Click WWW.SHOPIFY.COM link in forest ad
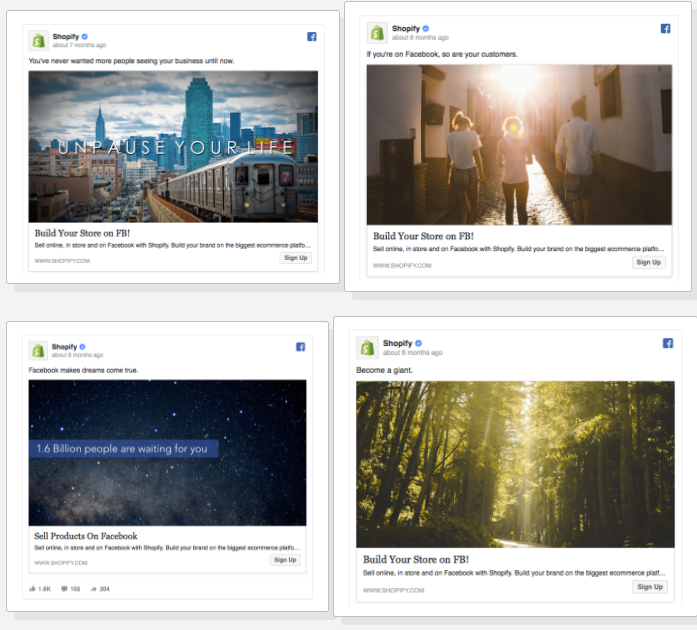This screenshot has height=630, width=697. 393,590
